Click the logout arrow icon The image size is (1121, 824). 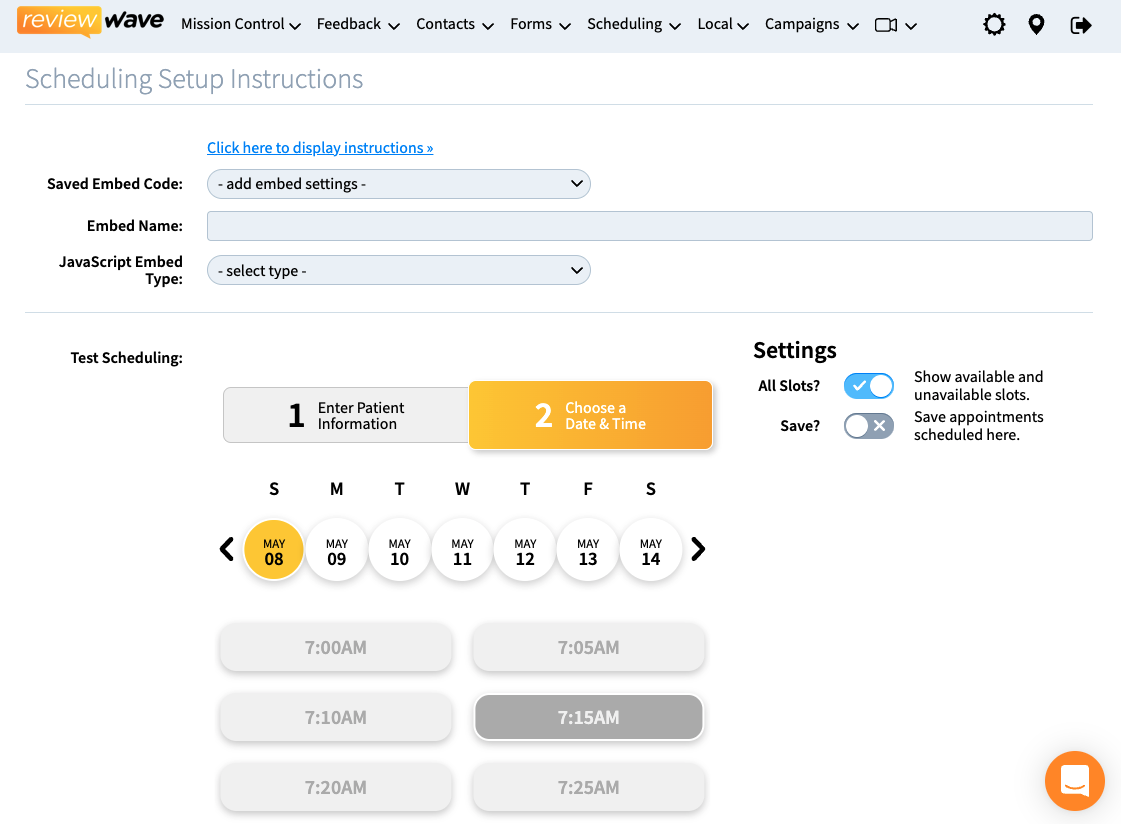pyautogui.click(x=1080, y=25)
